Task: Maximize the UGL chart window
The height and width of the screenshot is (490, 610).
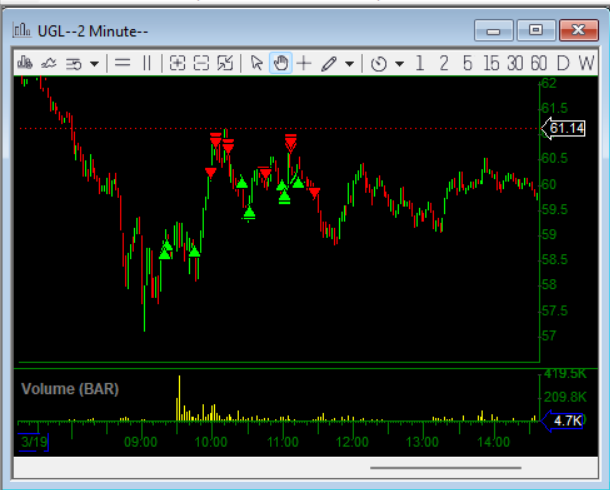Action: click(536, 30)
